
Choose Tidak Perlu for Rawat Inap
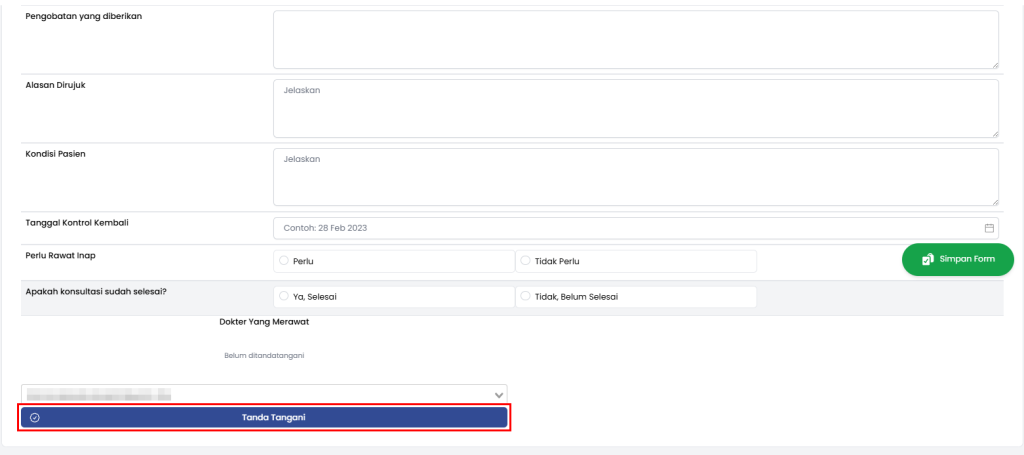[526, 261]
